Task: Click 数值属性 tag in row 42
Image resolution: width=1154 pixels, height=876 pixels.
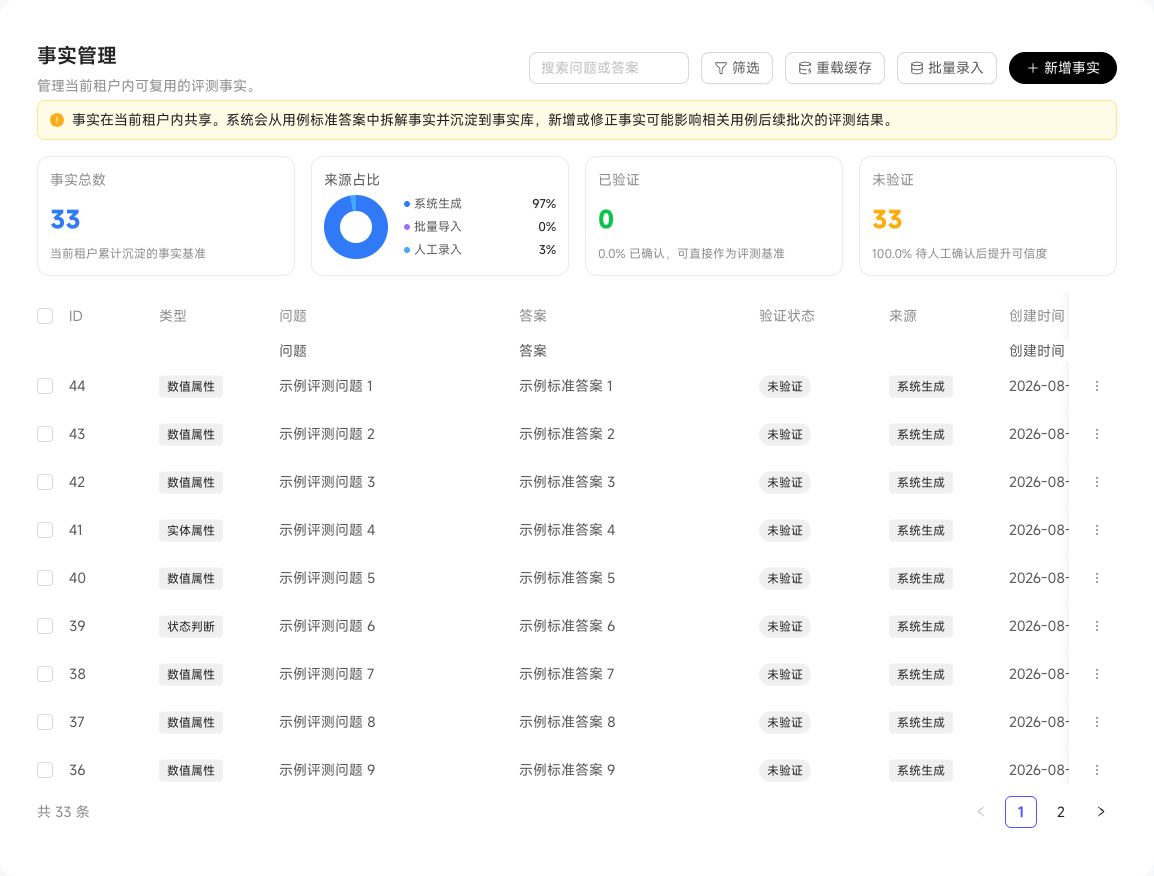Action: tap(191, 482)
